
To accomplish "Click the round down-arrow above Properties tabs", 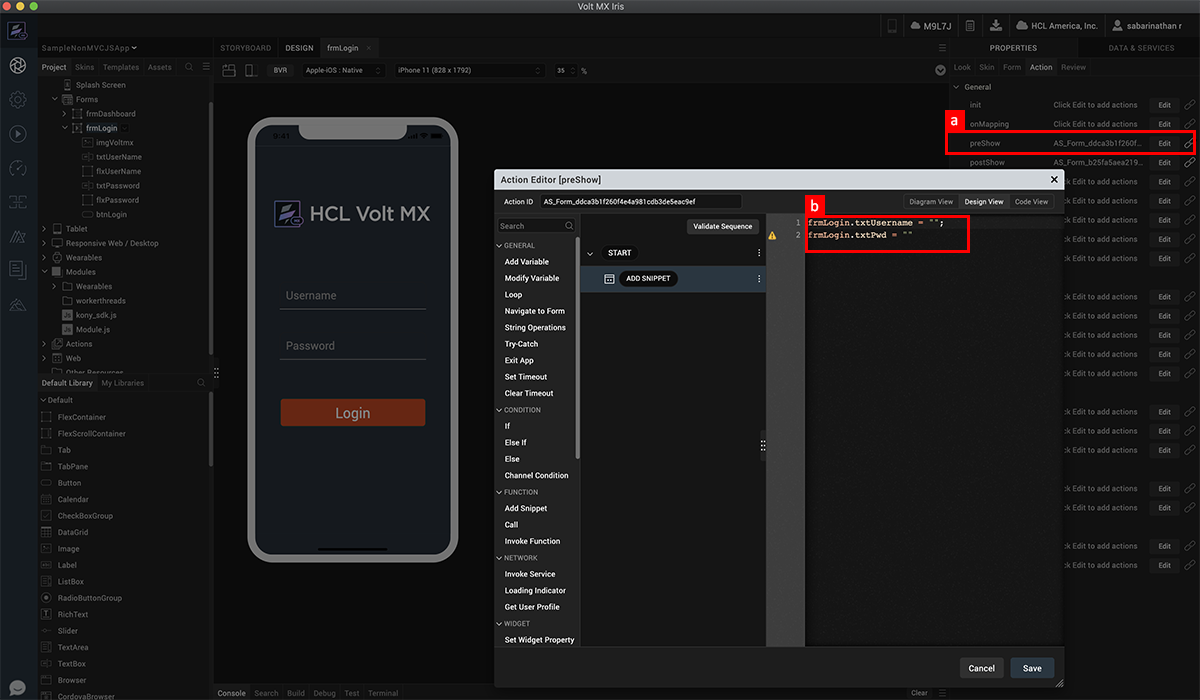I will (940, 70).
